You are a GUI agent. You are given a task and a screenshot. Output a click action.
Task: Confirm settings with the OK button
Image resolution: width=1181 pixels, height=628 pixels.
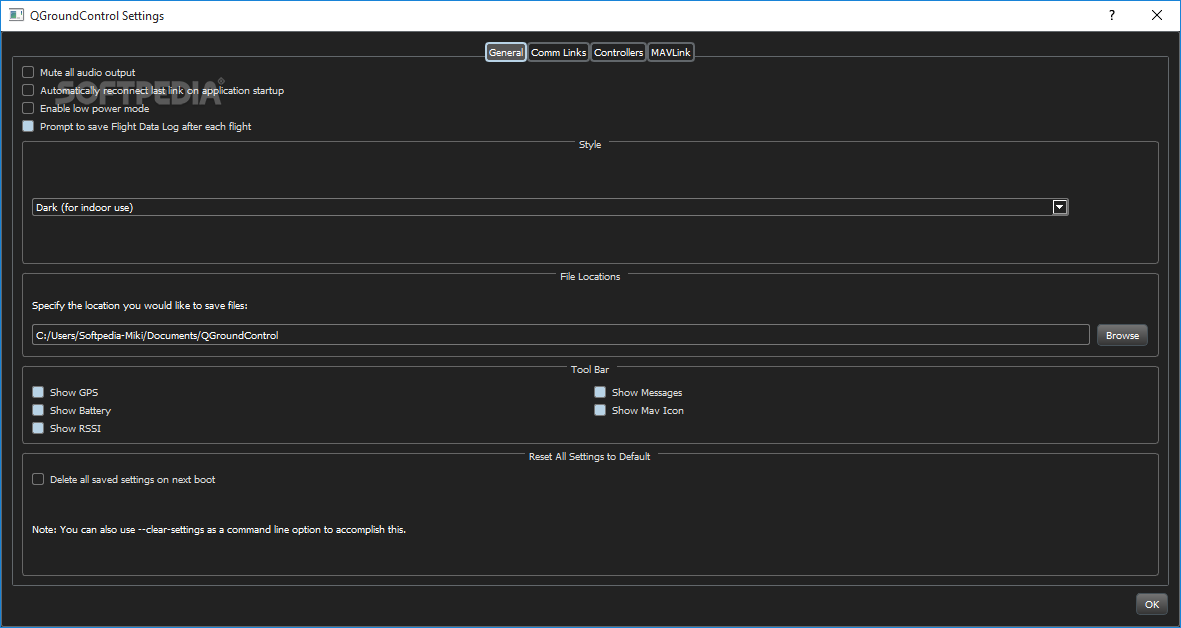(1152, 604)
